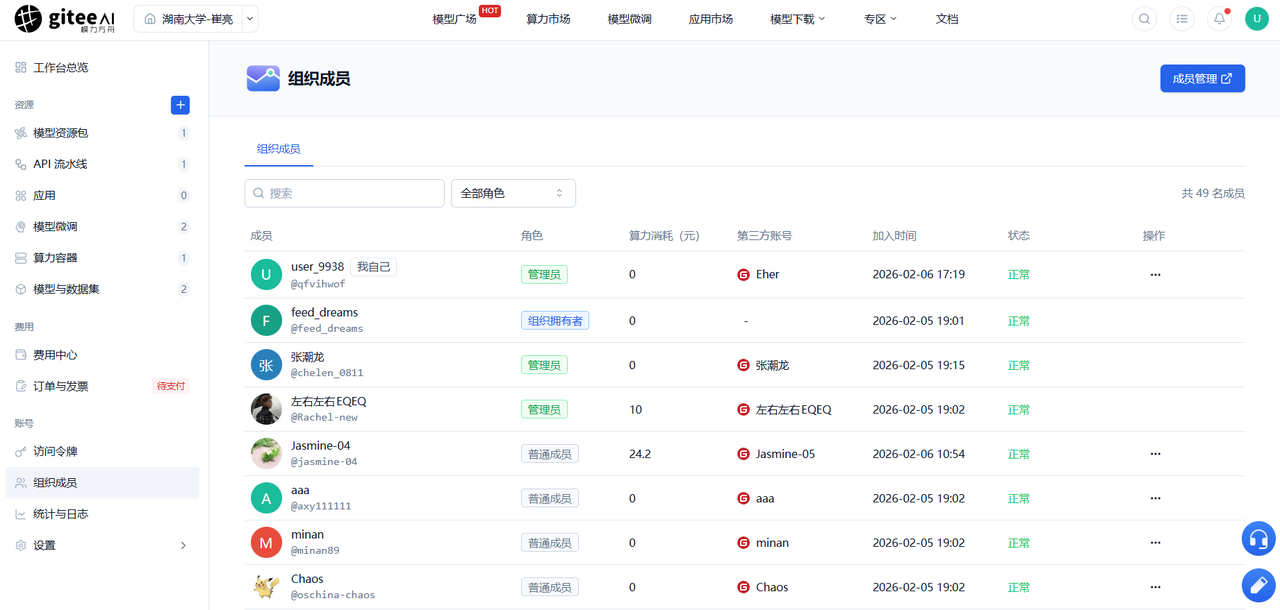Click the 张潮龙 avatar
1280x610 pixels.
pos(266,365)
